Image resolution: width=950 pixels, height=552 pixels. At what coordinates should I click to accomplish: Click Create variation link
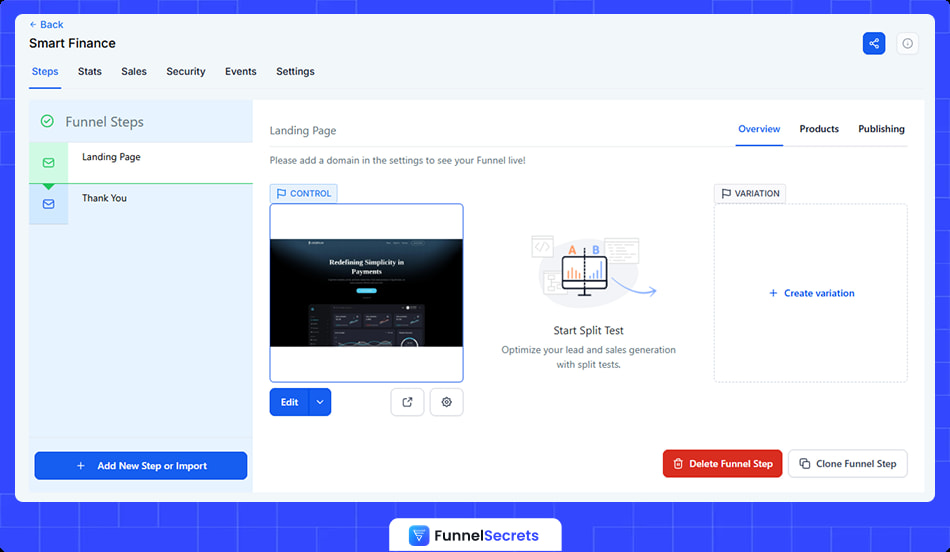click(x=812, y=293)
